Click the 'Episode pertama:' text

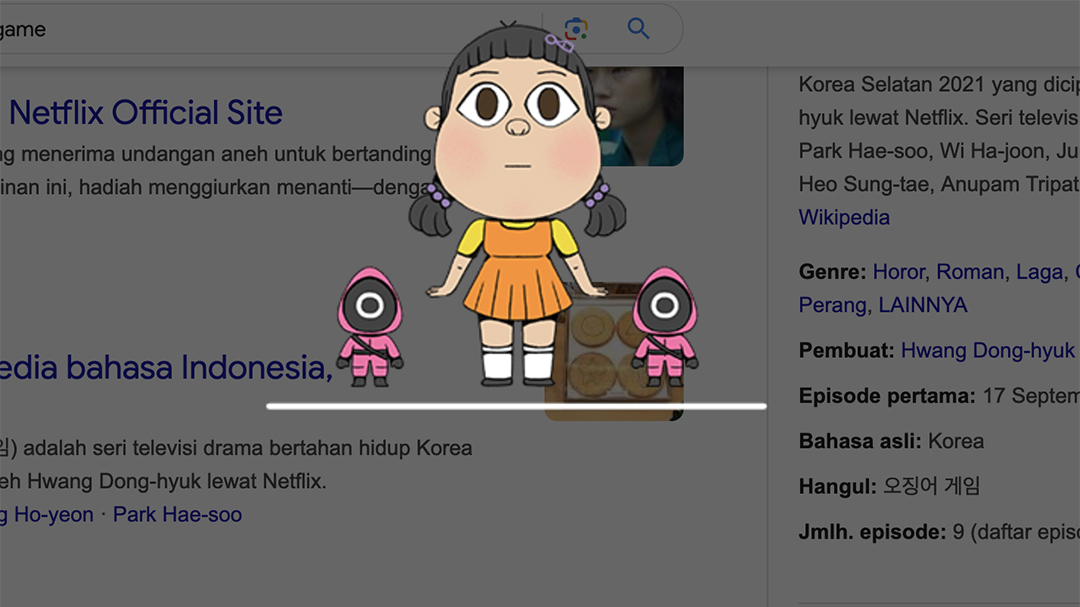pos(886,395)
